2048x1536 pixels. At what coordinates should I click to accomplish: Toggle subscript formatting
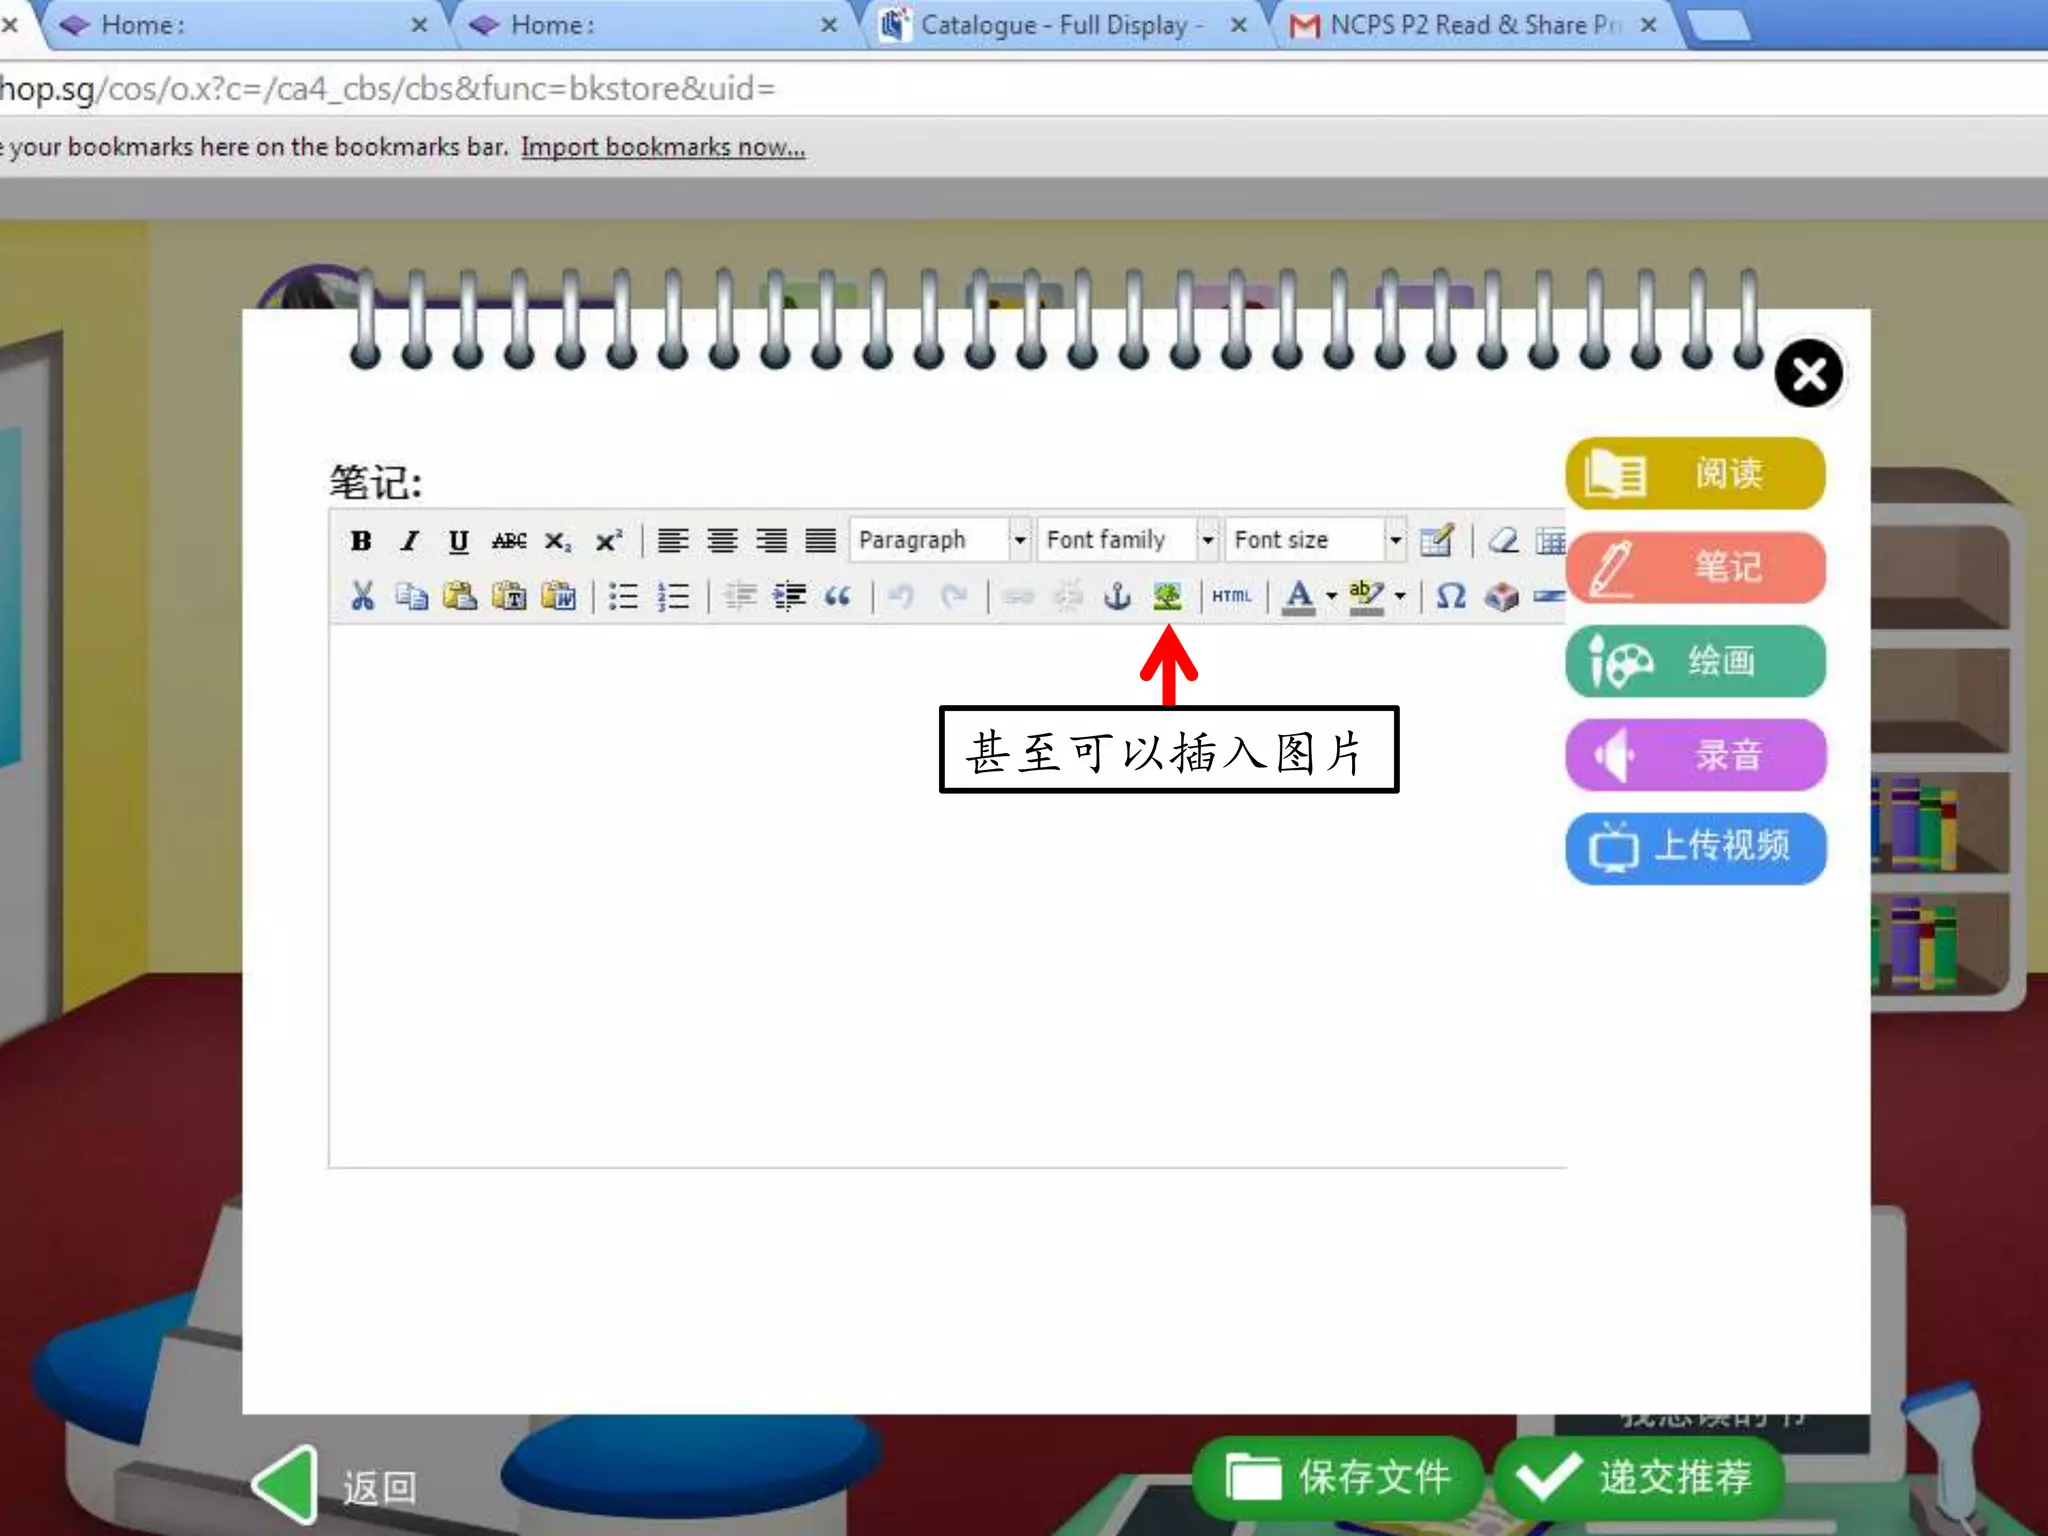(558, 541)
